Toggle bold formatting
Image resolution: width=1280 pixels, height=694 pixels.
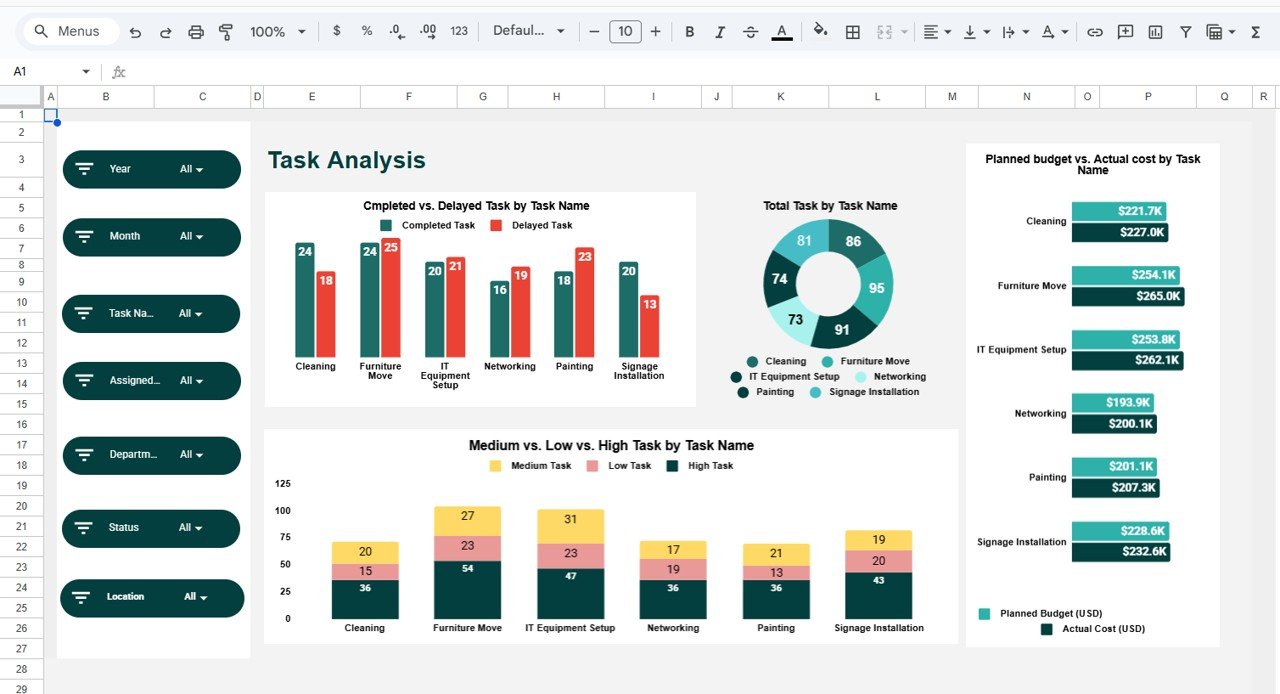tap(689, 32)
